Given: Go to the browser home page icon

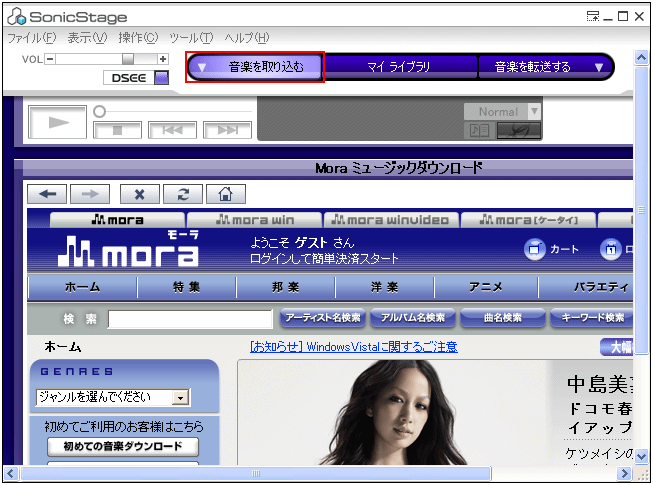Looking at the screenshot, I should point(226,194).
